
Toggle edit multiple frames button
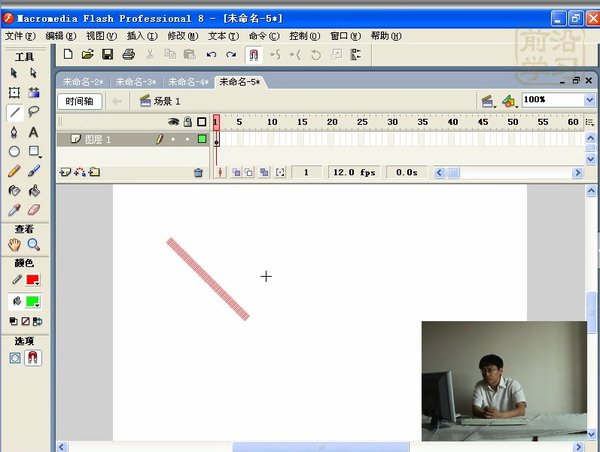tap(264, 173)
